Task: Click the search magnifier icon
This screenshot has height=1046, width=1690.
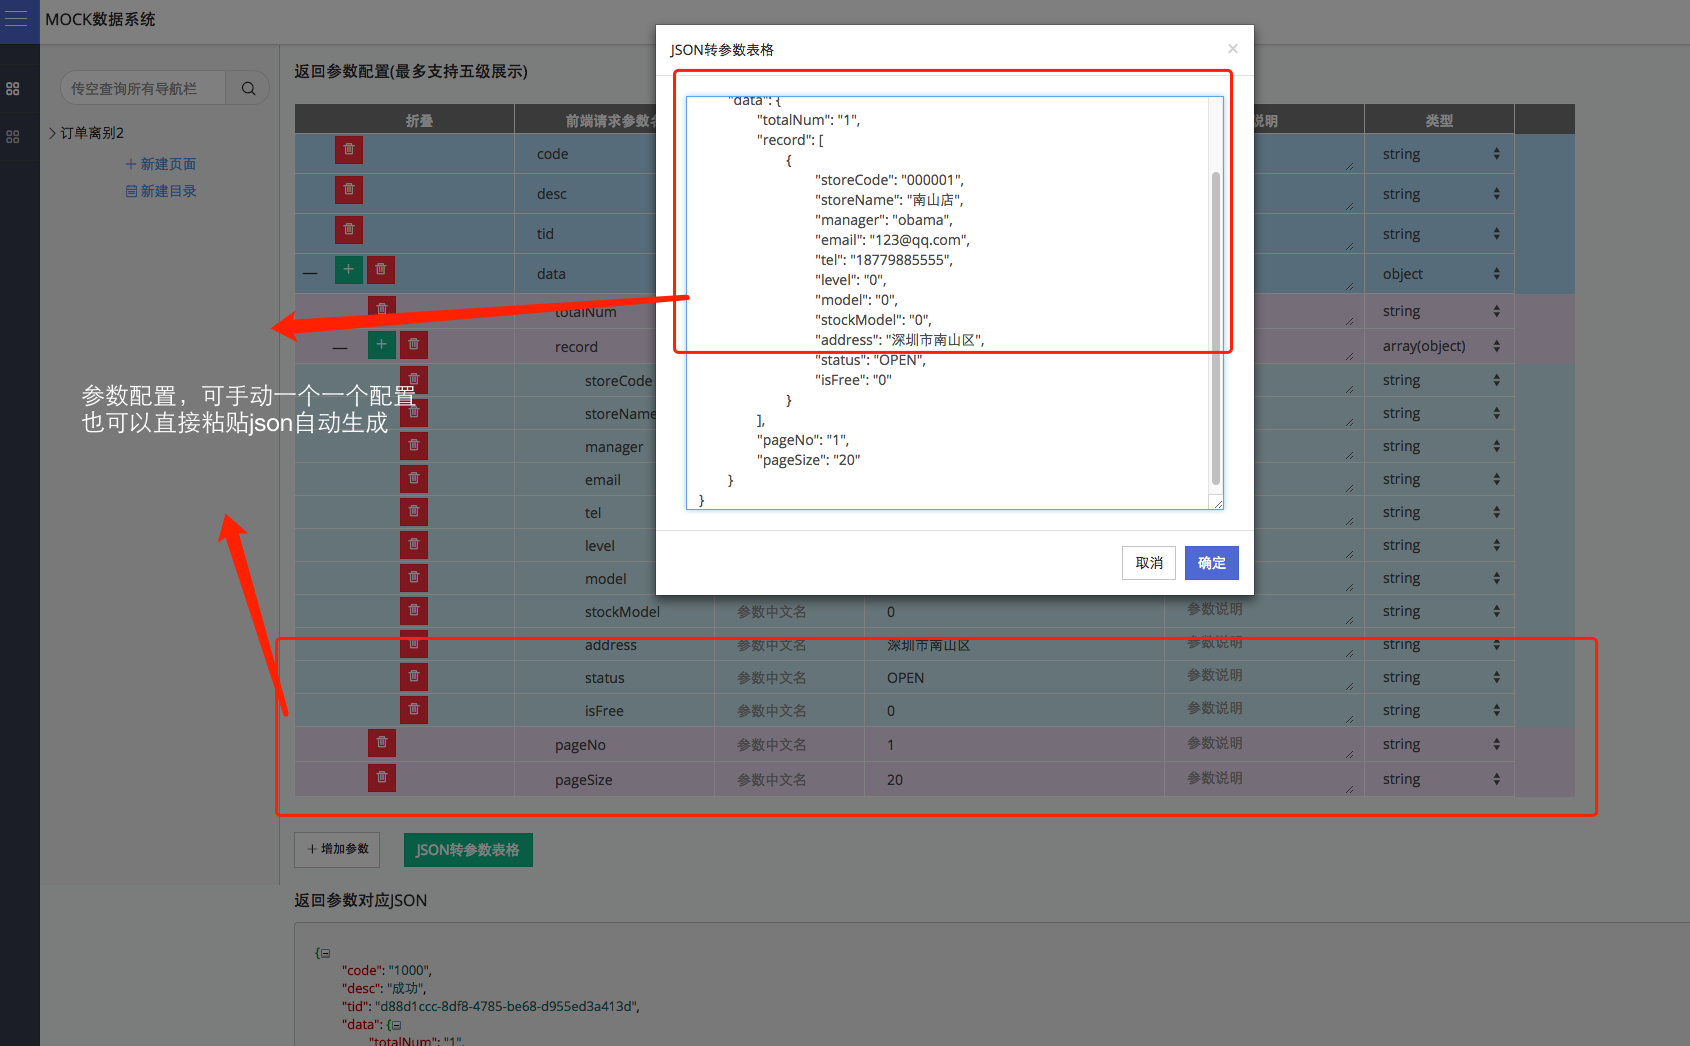Action: coord(248,89)
